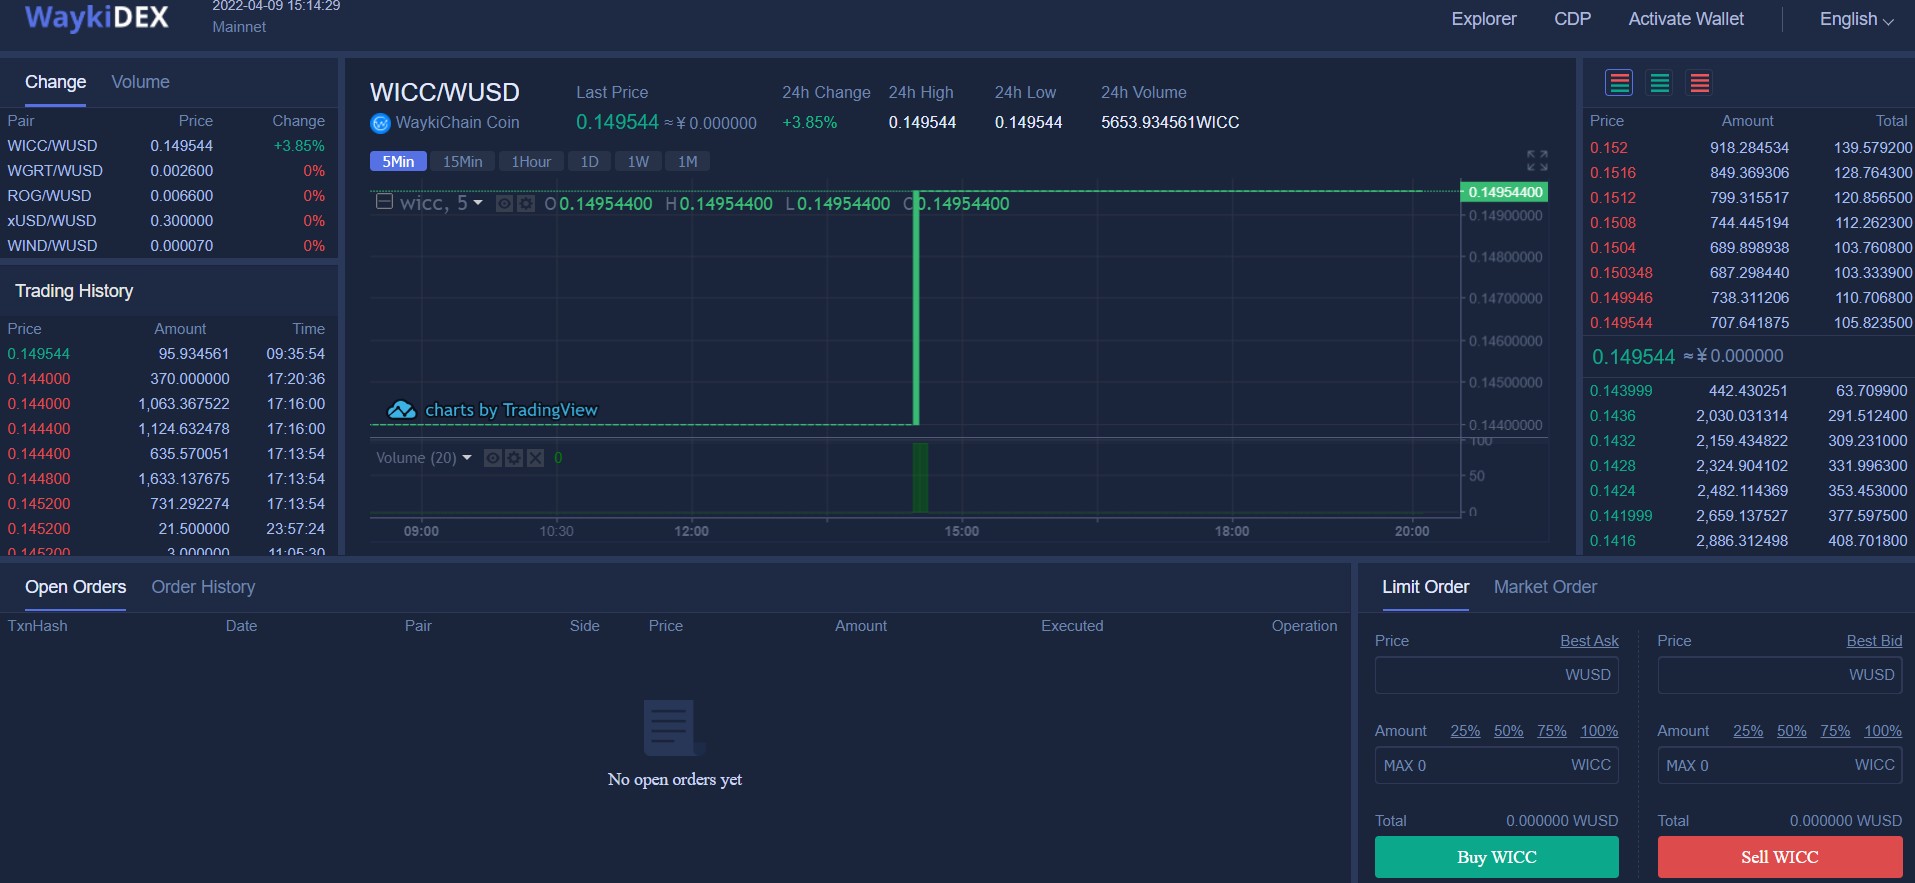Toggle wicc series visibility eye
1915x883 pixels.
(505, 204)
